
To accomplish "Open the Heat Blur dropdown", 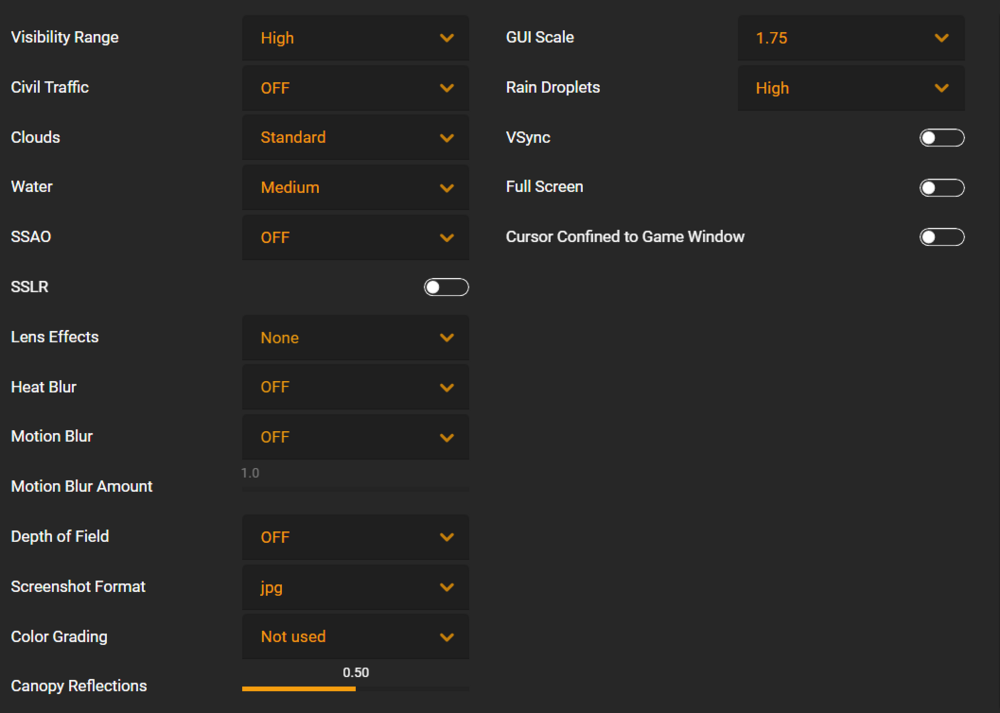I will tap(354, 387).
